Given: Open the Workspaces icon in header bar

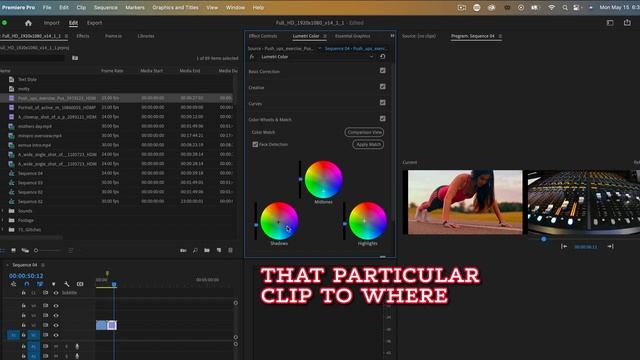Looking at the screenshot, I should pyautogui.click(x=610, y=23).
